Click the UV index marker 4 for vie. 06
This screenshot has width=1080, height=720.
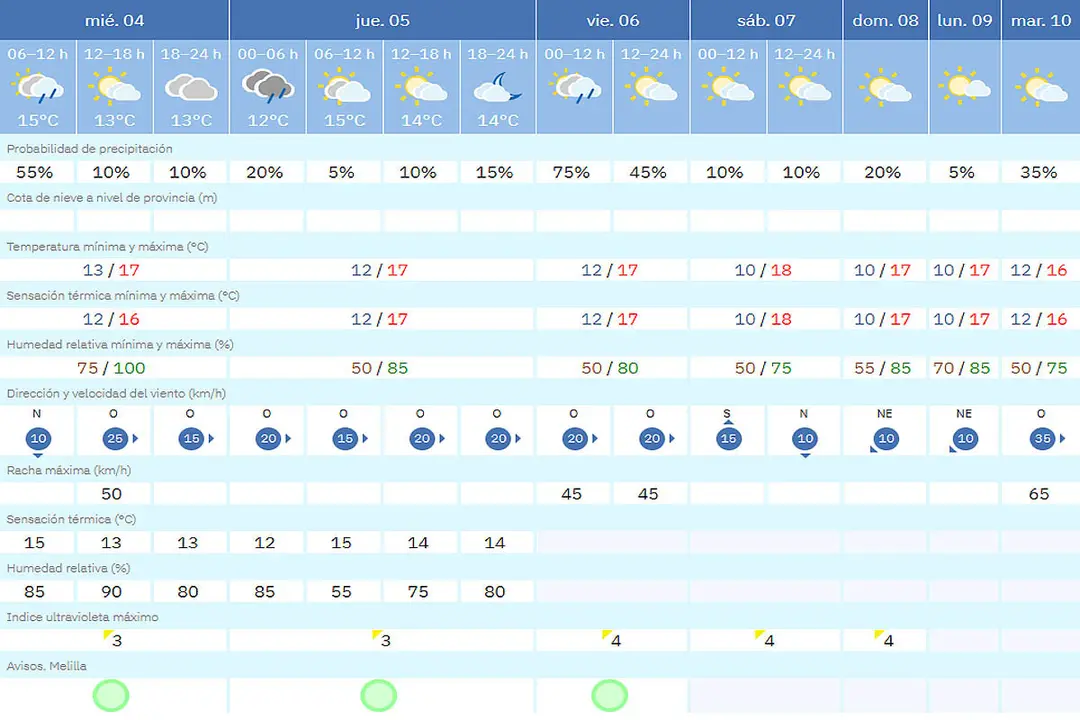[x=612, y=639]
